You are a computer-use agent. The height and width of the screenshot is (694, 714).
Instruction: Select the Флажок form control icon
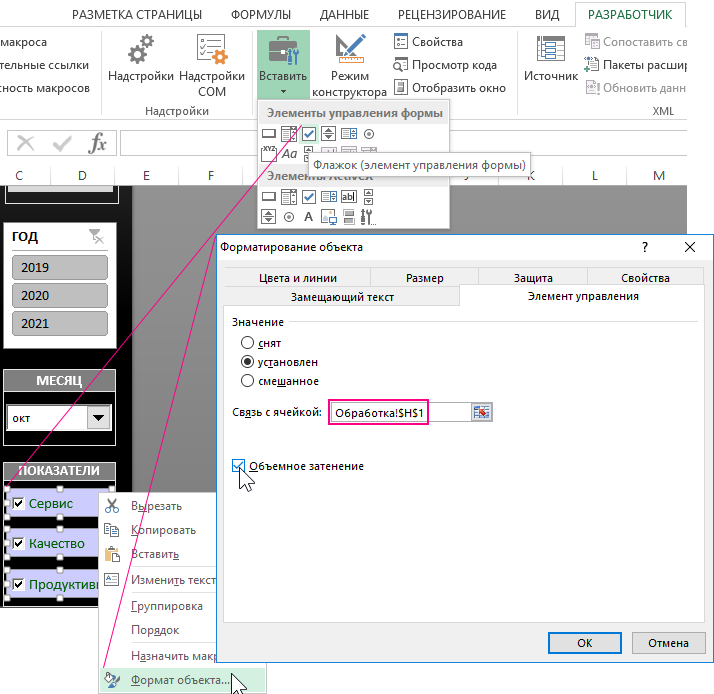tap(309, 133)
